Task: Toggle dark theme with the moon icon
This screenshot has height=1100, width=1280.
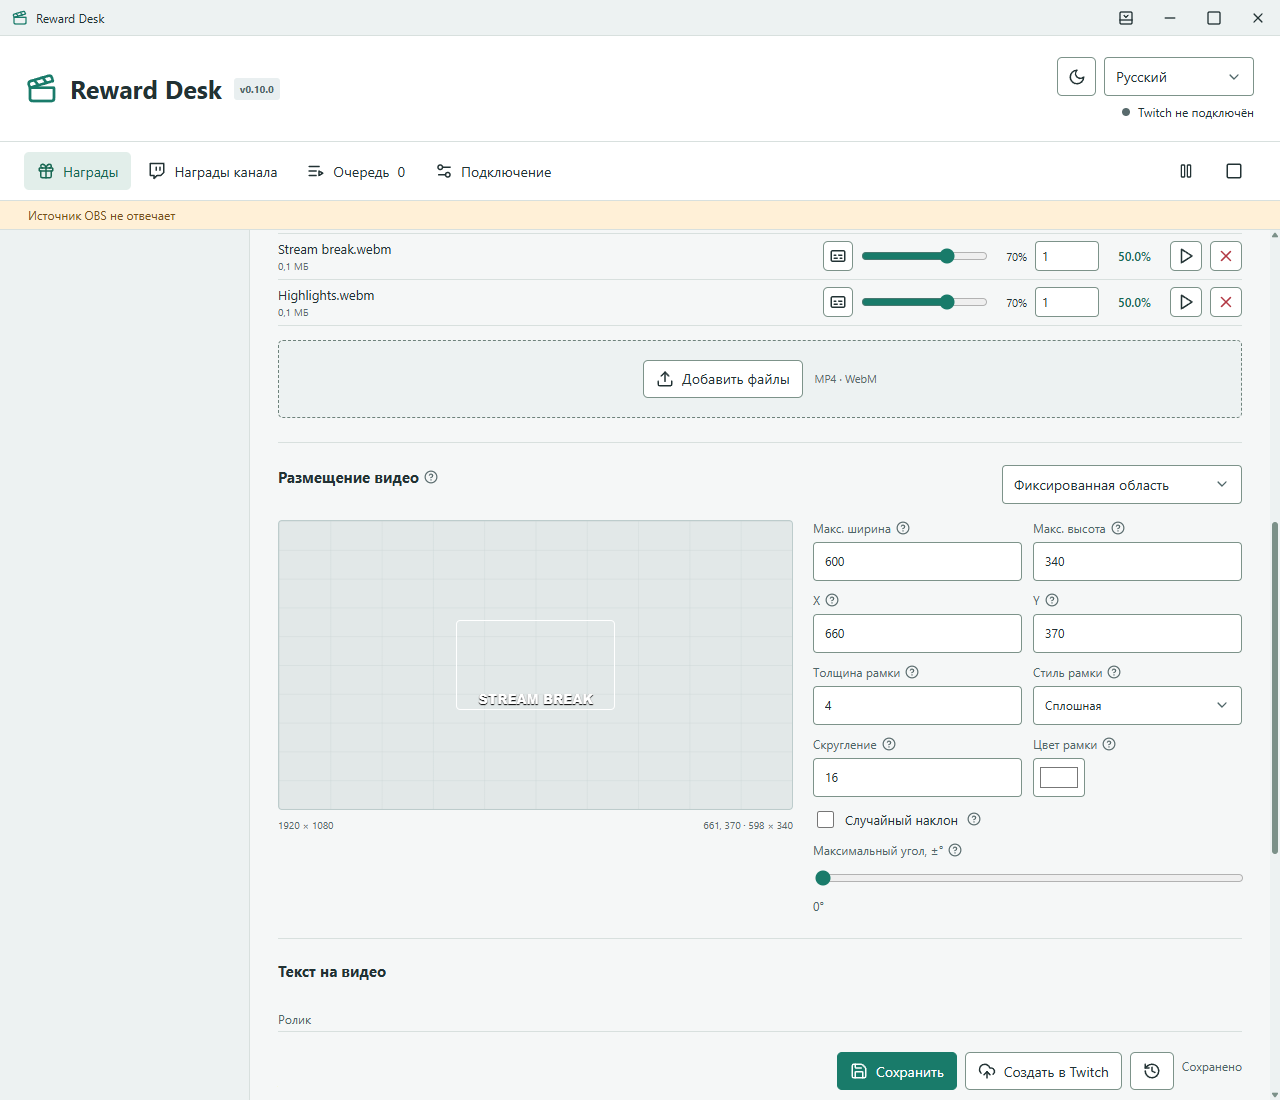Action: (x=1076, y=77)
